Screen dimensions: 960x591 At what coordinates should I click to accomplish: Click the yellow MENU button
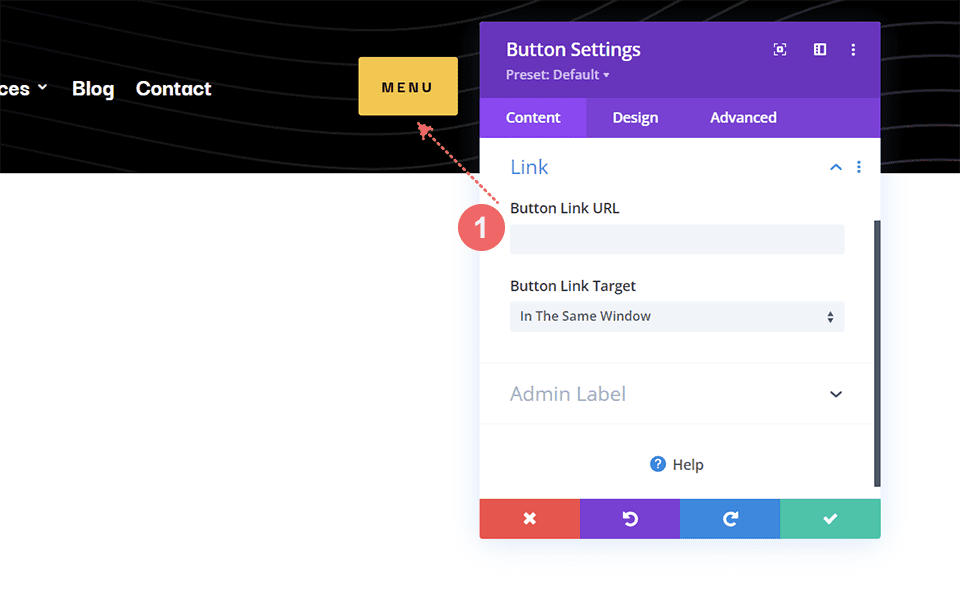click(407, 86)
